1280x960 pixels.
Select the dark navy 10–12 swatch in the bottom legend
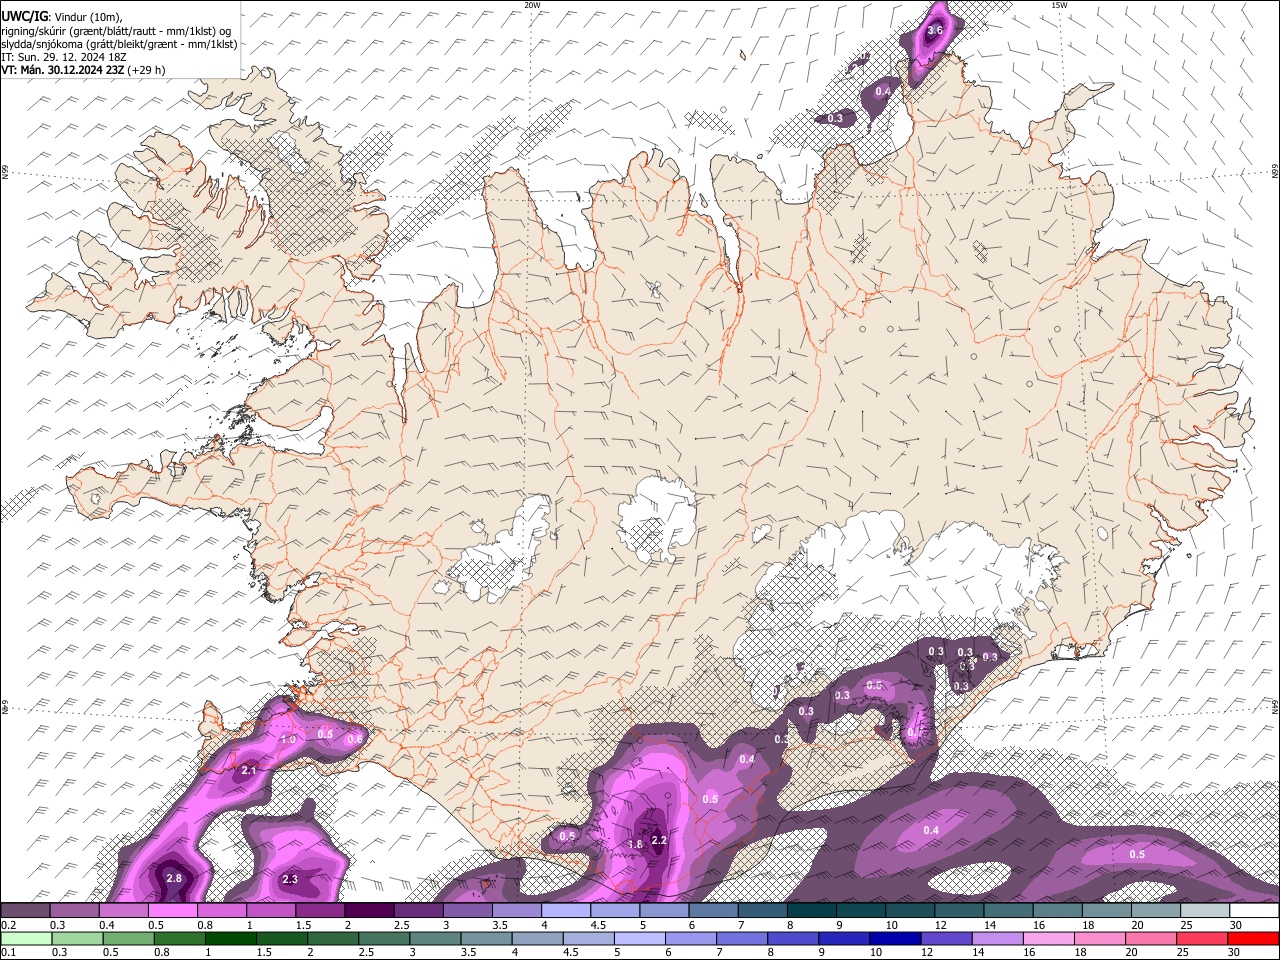click(x=894, y=938)
